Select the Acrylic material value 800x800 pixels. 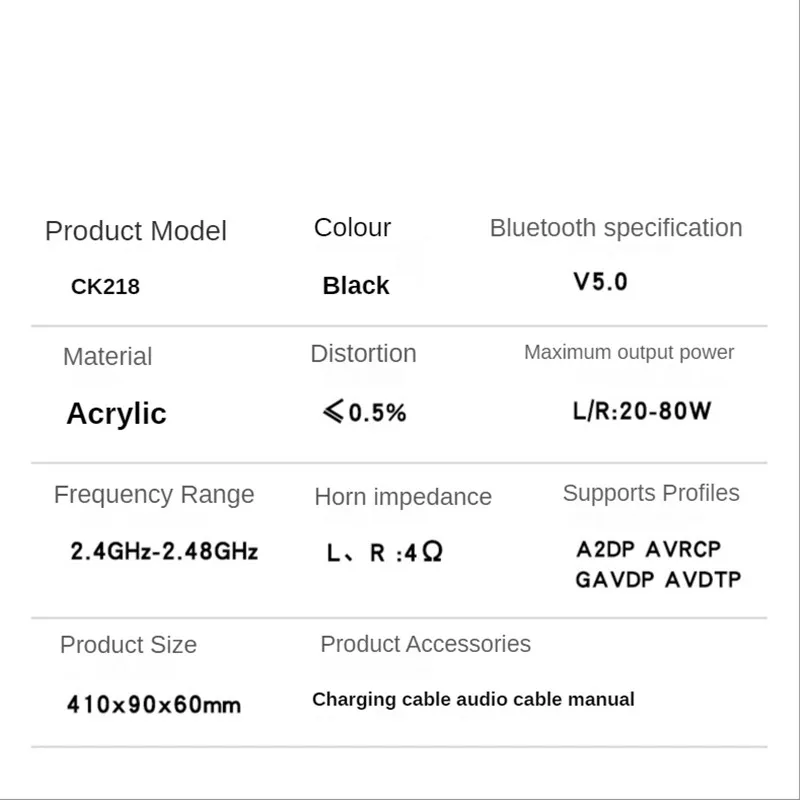pyautogui.click(x=116, y=414)
